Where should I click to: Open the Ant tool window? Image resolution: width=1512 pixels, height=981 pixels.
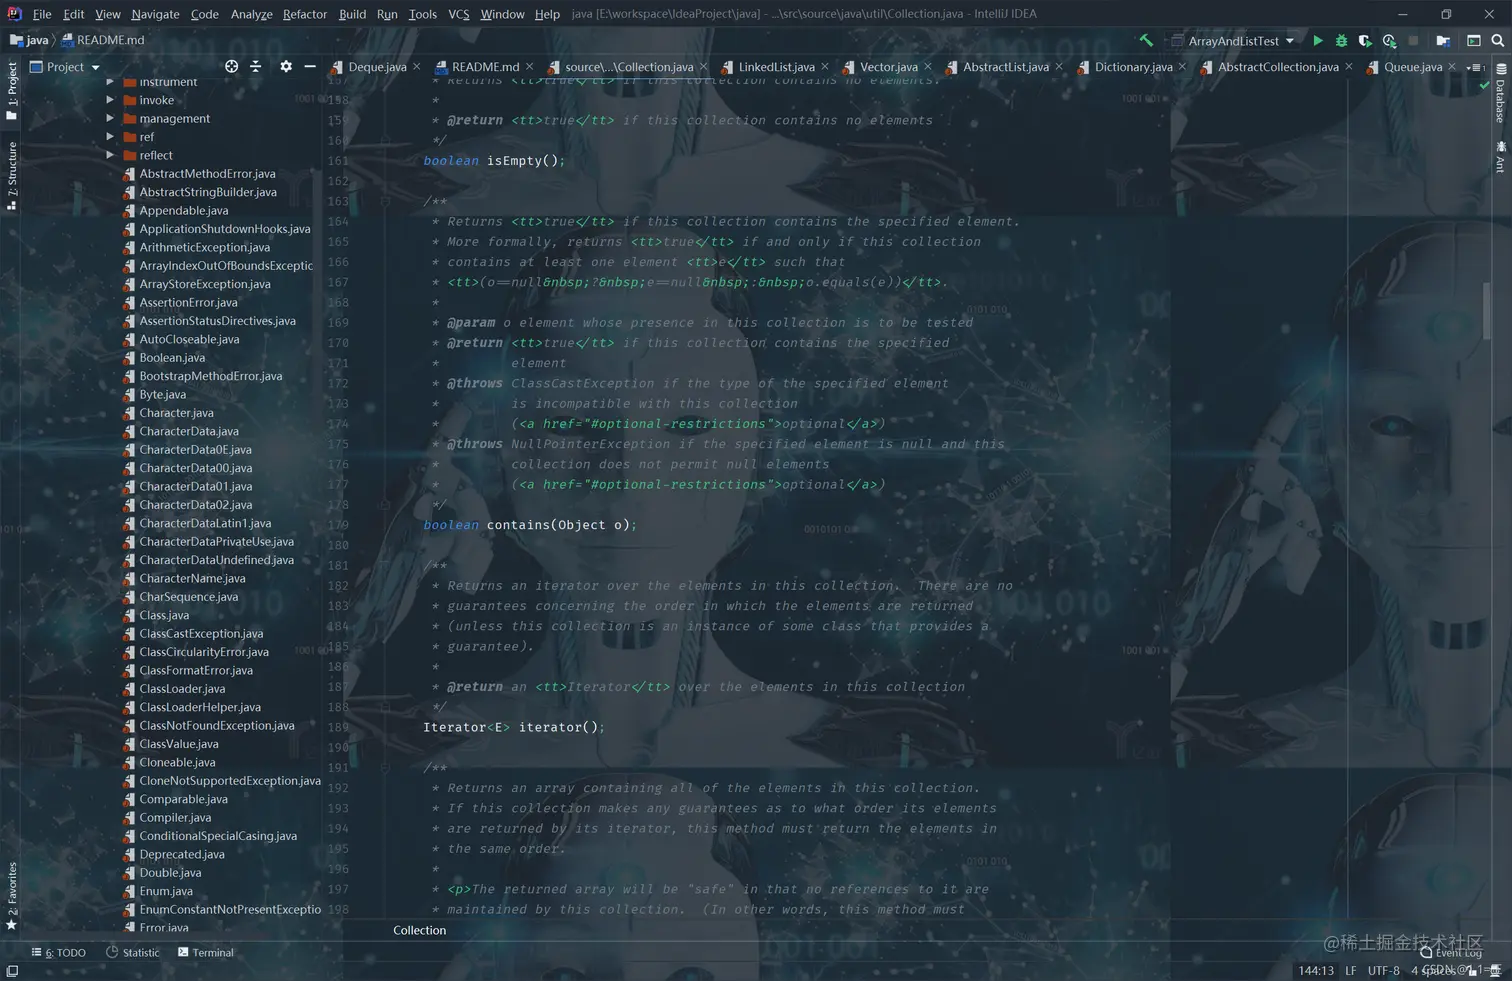[1500, 156]
